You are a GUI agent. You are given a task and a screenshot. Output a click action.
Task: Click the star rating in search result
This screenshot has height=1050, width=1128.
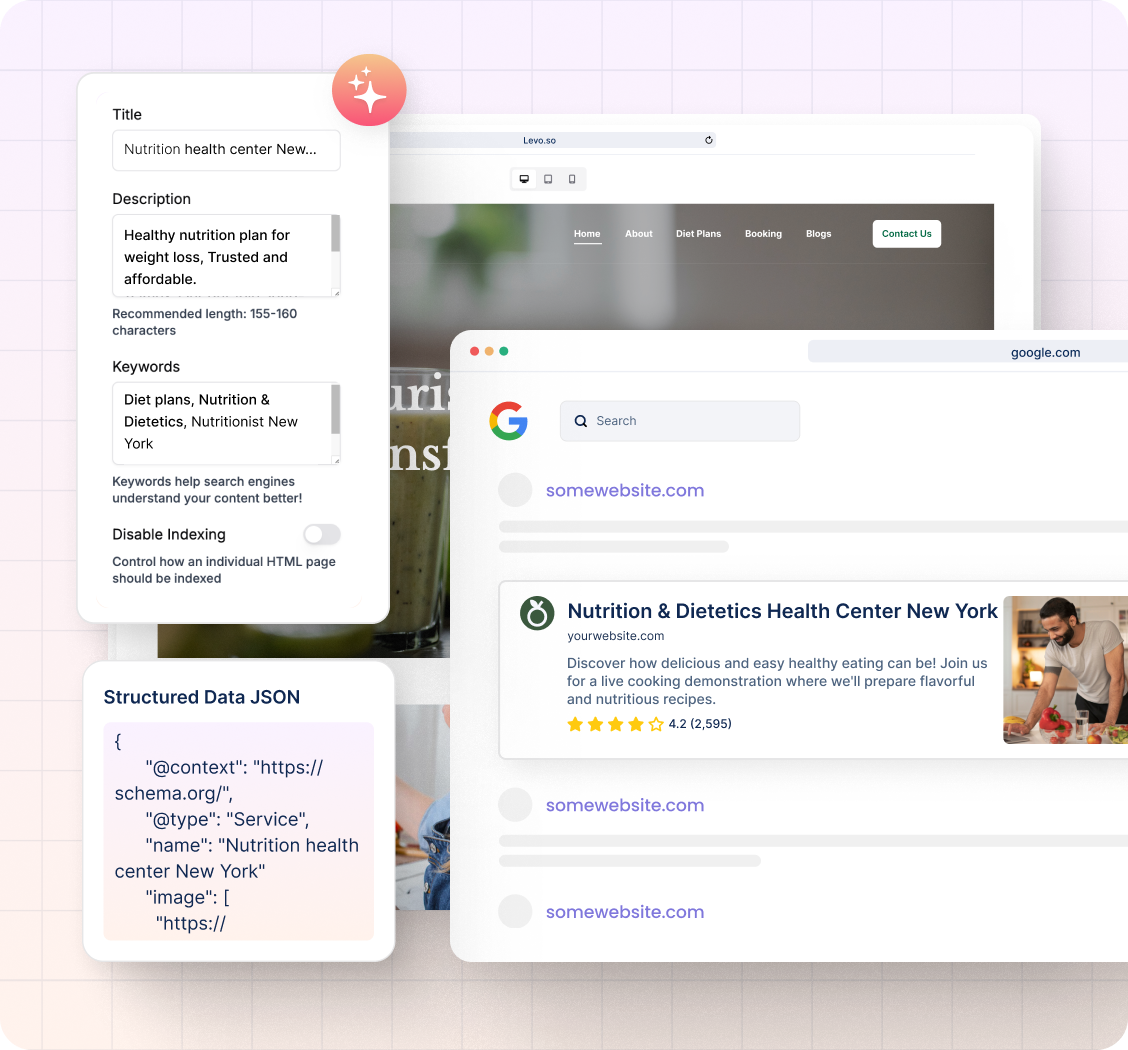(615, 724)
